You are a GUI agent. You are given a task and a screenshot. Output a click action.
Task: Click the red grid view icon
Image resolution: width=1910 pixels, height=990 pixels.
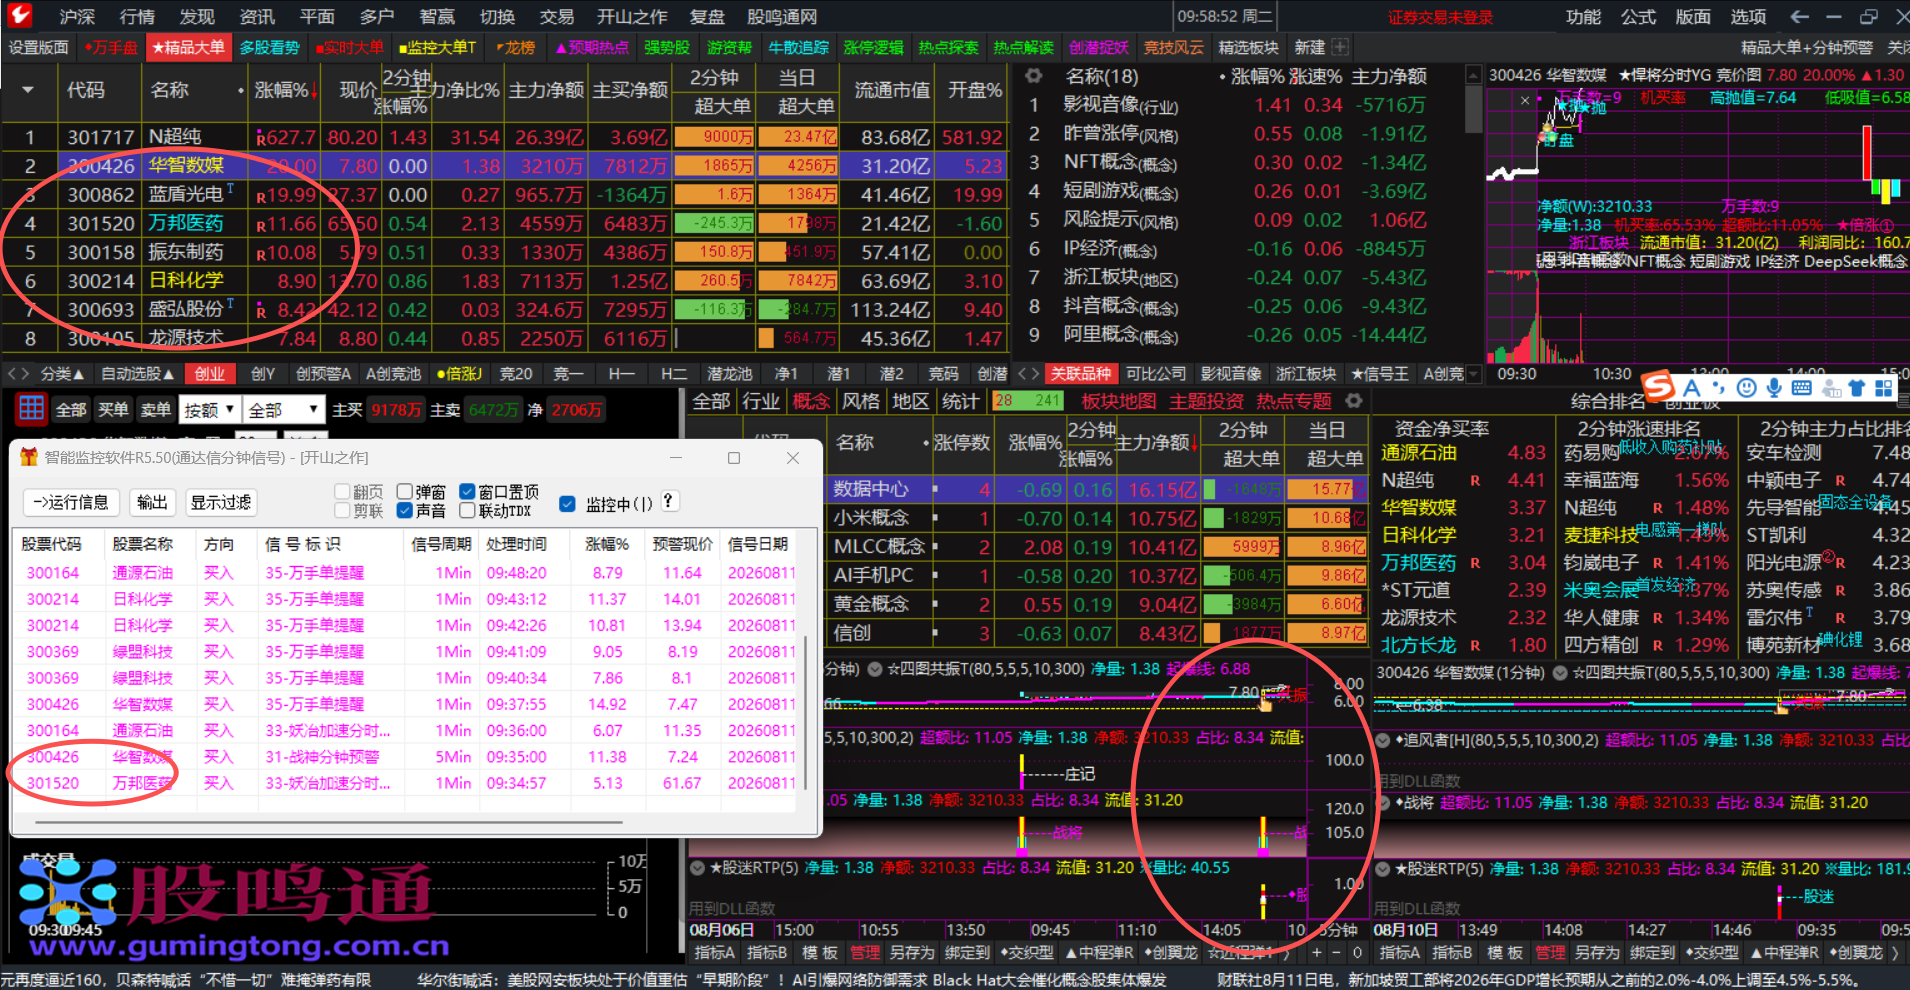pyautogui.click(x=31, y=408)
